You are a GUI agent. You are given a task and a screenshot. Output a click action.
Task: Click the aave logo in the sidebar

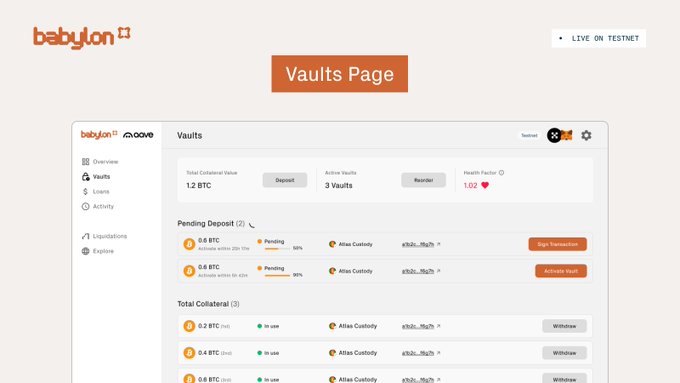coord(138,135)
